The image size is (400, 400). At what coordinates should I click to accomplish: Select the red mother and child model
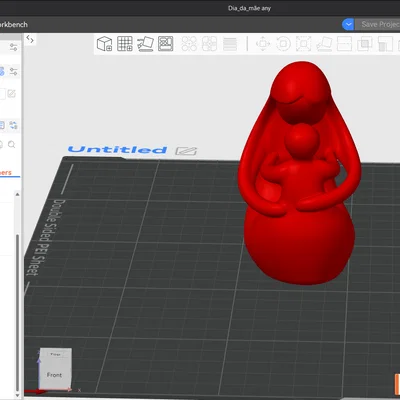pyautogui.click(x=299, y=173)
